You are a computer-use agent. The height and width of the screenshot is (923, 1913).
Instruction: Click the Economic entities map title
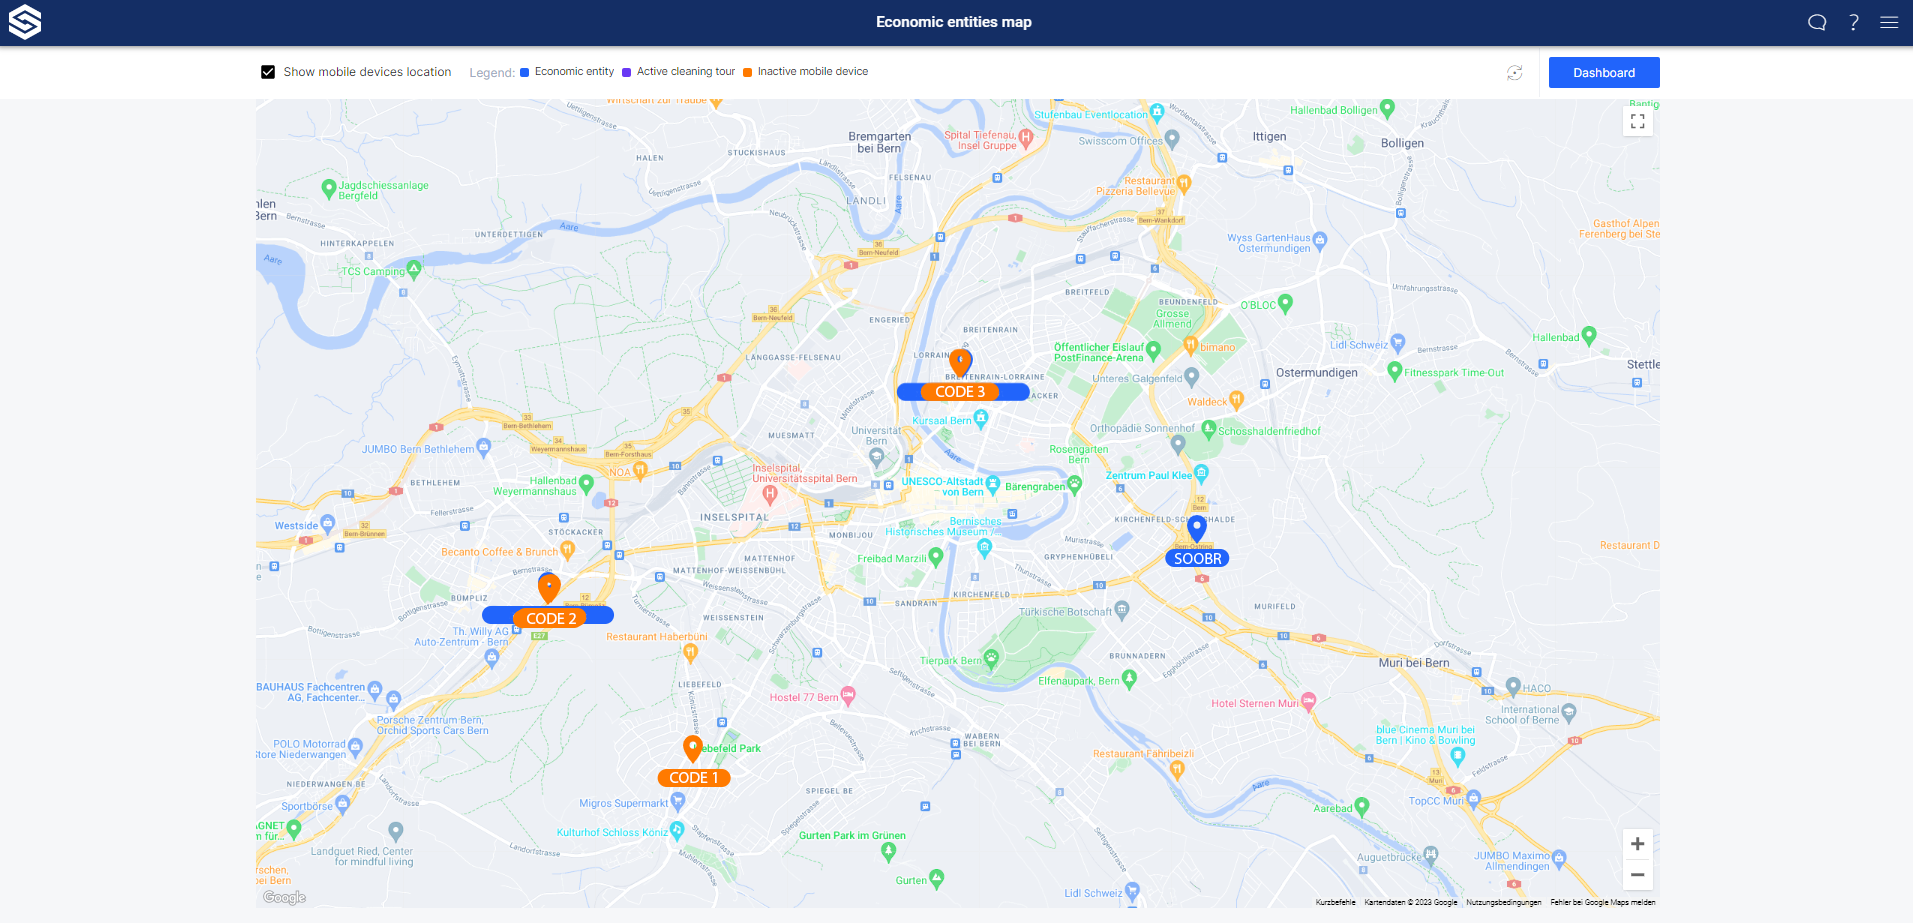coord(954,22)
